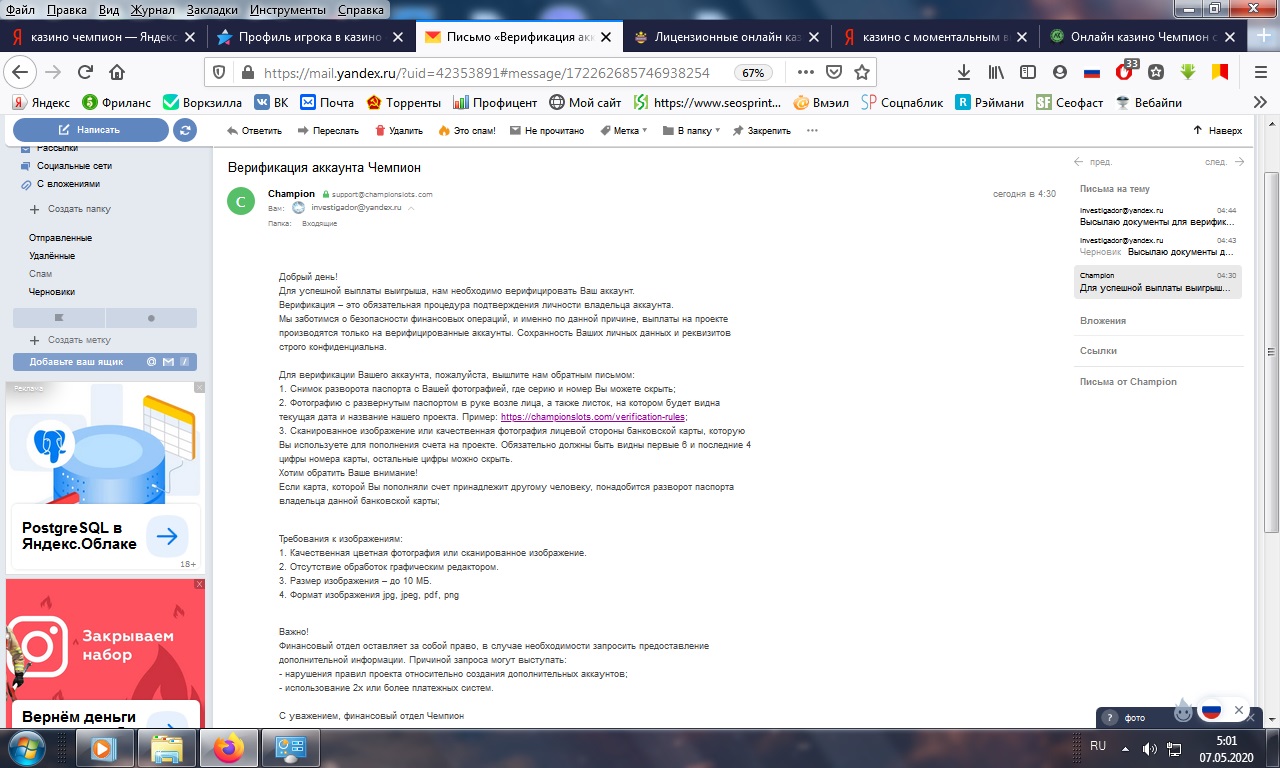1280x768 pixels.
Task: Close the PostgreSQL ad with its X
Action: pos(198,387)
